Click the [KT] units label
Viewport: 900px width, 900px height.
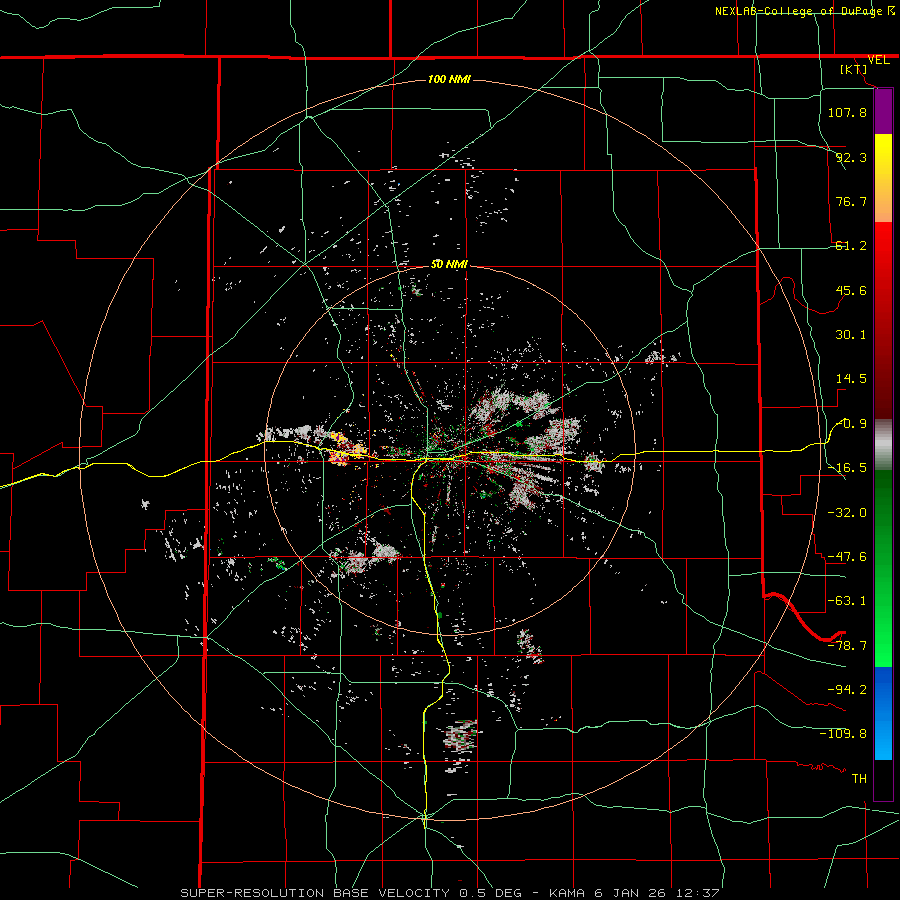click(854, 69)
